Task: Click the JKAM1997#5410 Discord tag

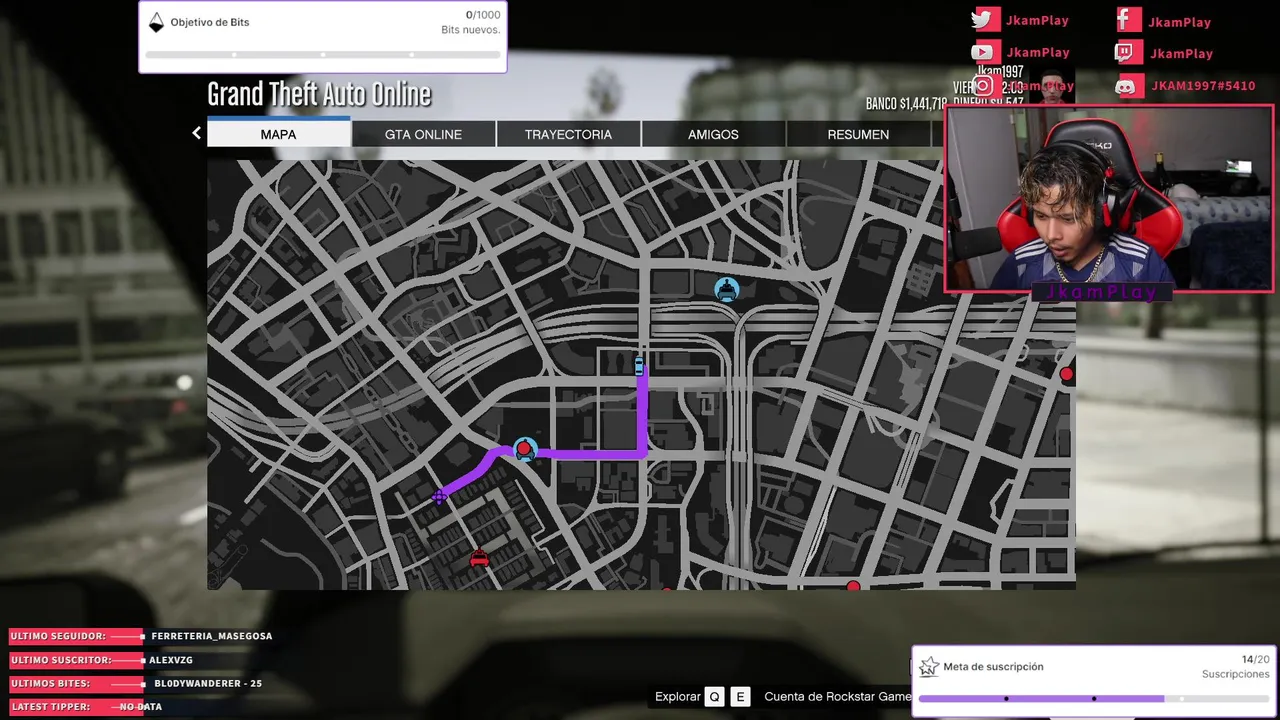Action: click(x=1203, y=86)
